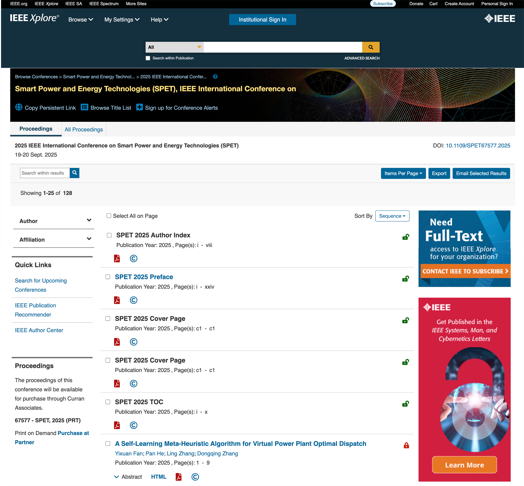Open the All search scope dropdown
Screen dimensions: 524x486
pyautogui.click(x=175, y=47)
